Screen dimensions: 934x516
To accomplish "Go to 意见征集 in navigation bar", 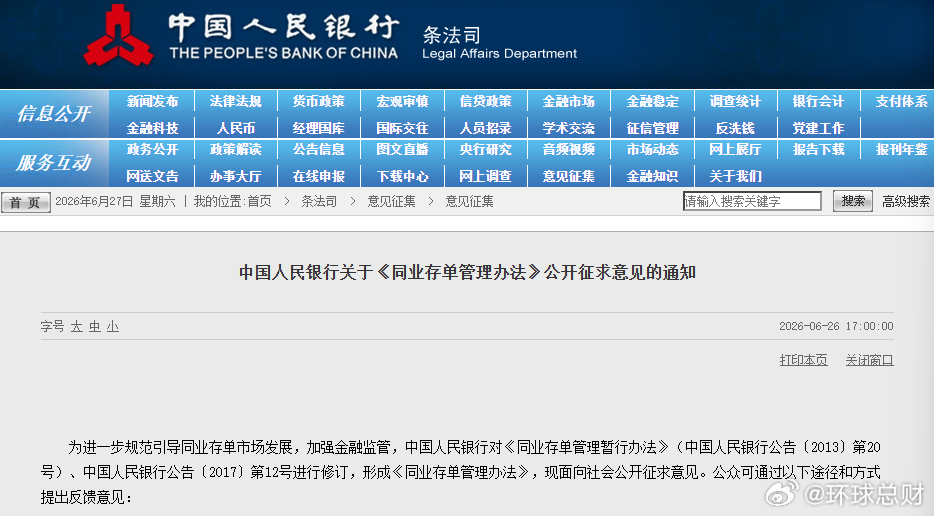I will point(569,176).
